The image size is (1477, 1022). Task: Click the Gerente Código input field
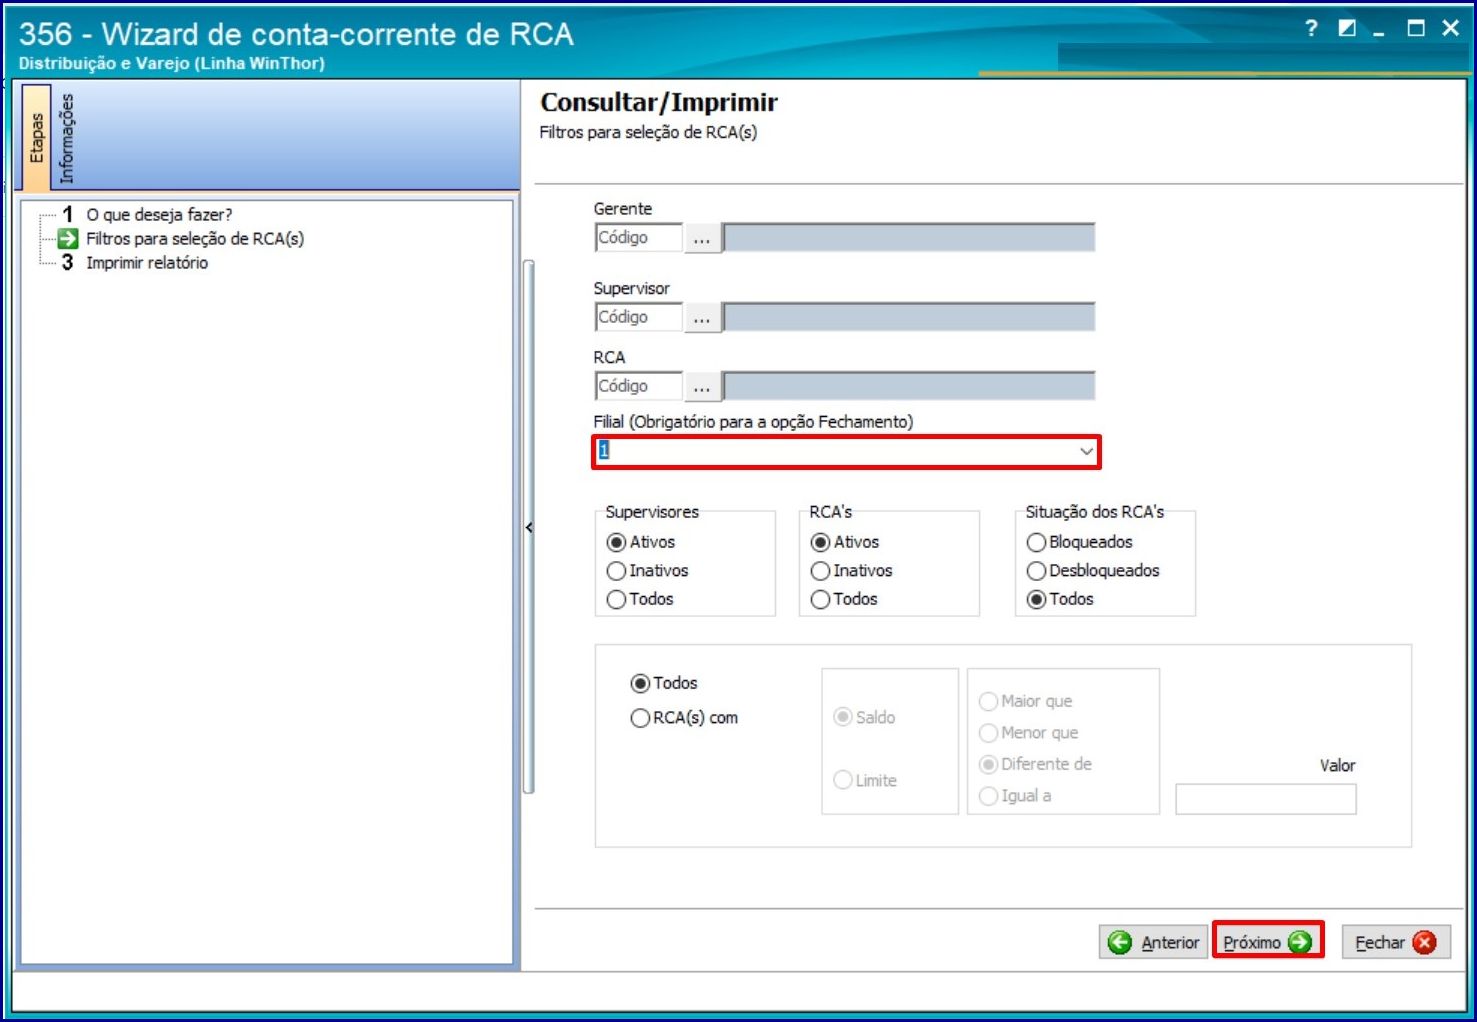pyautogui.click(x=638, y=238)
